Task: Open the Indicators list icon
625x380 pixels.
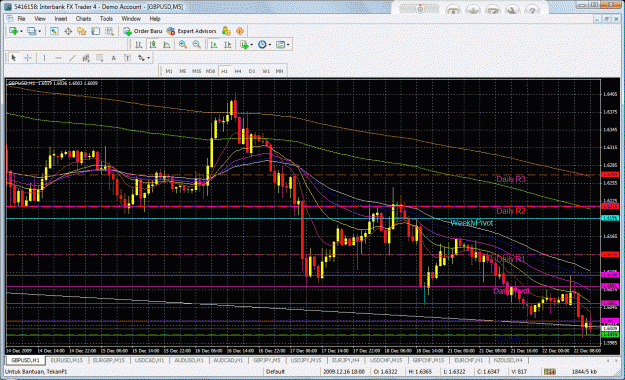Action: (244, 45)
